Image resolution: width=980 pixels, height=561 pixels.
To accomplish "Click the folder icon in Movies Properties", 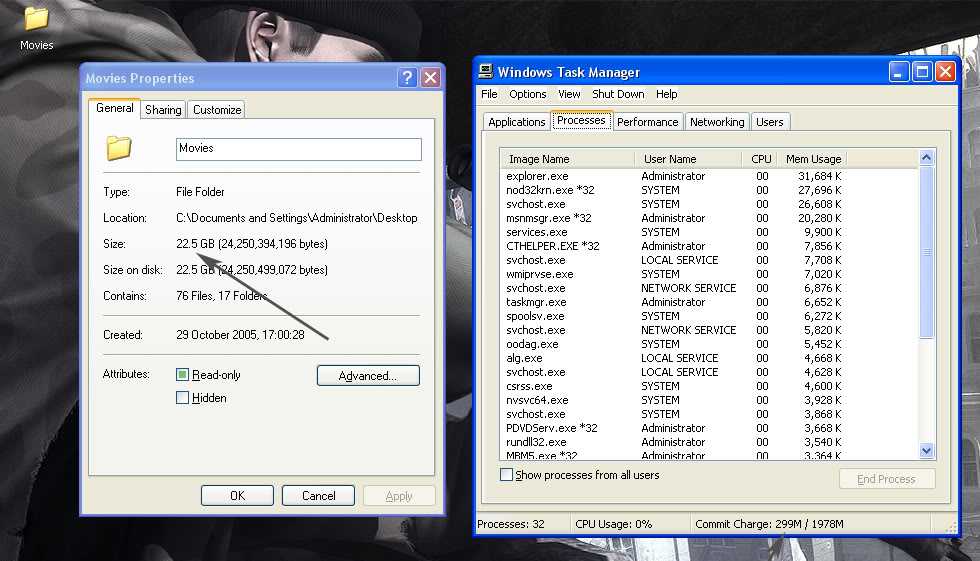I will coord(119,148).
